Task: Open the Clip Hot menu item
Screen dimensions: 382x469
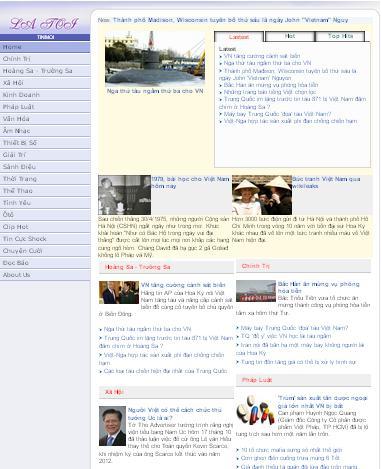Action: coord(45,227)
